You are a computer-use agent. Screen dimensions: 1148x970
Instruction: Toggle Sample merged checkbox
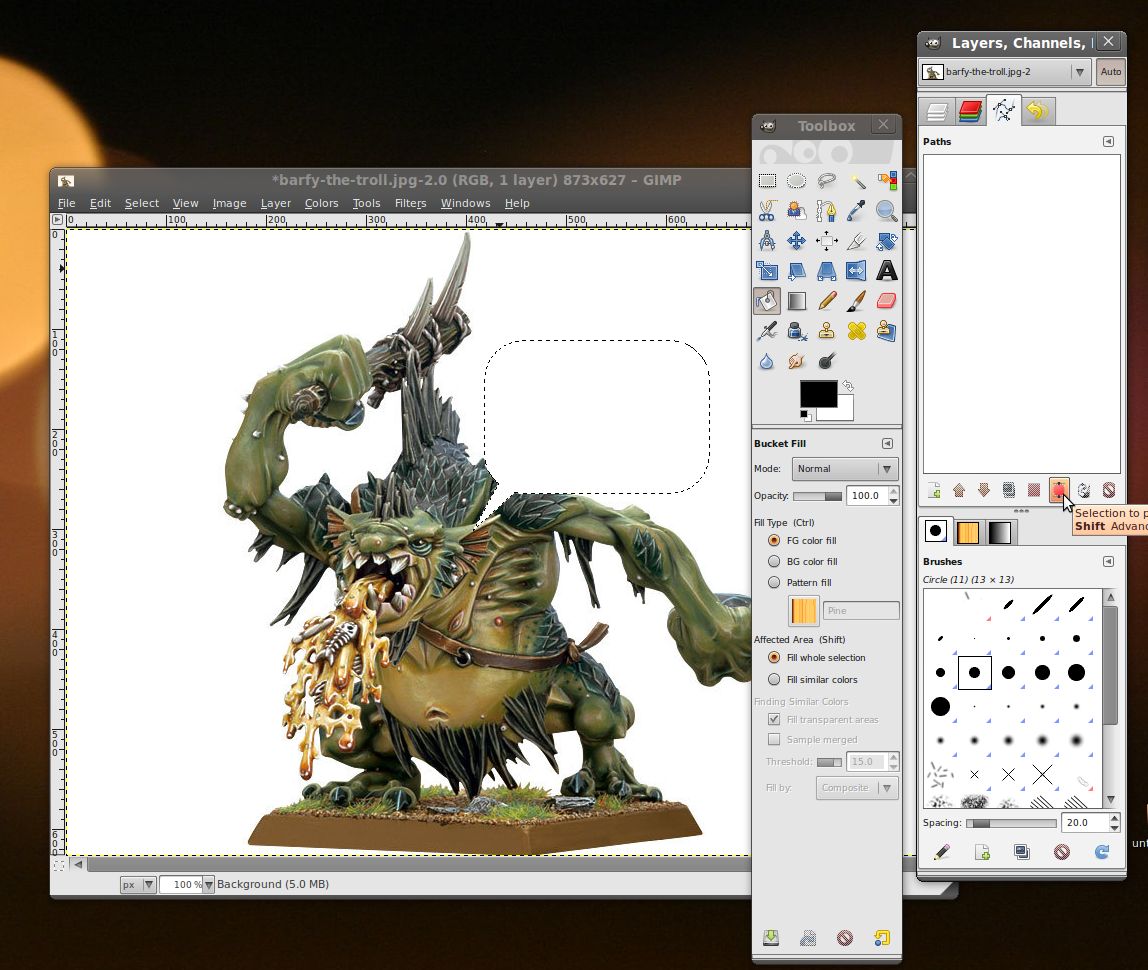774,739
